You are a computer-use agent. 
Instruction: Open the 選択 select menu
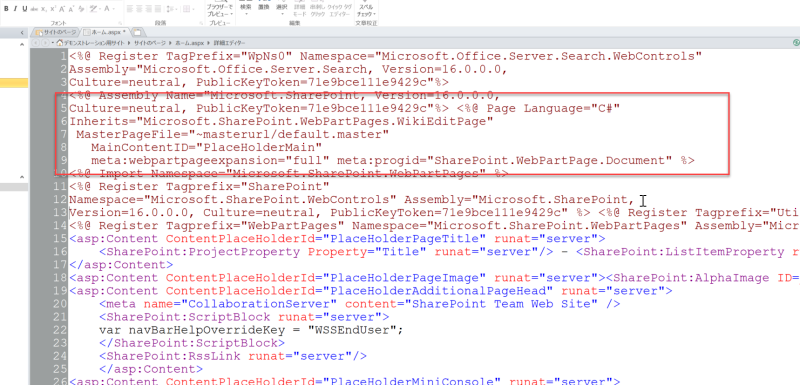(282, 8)
